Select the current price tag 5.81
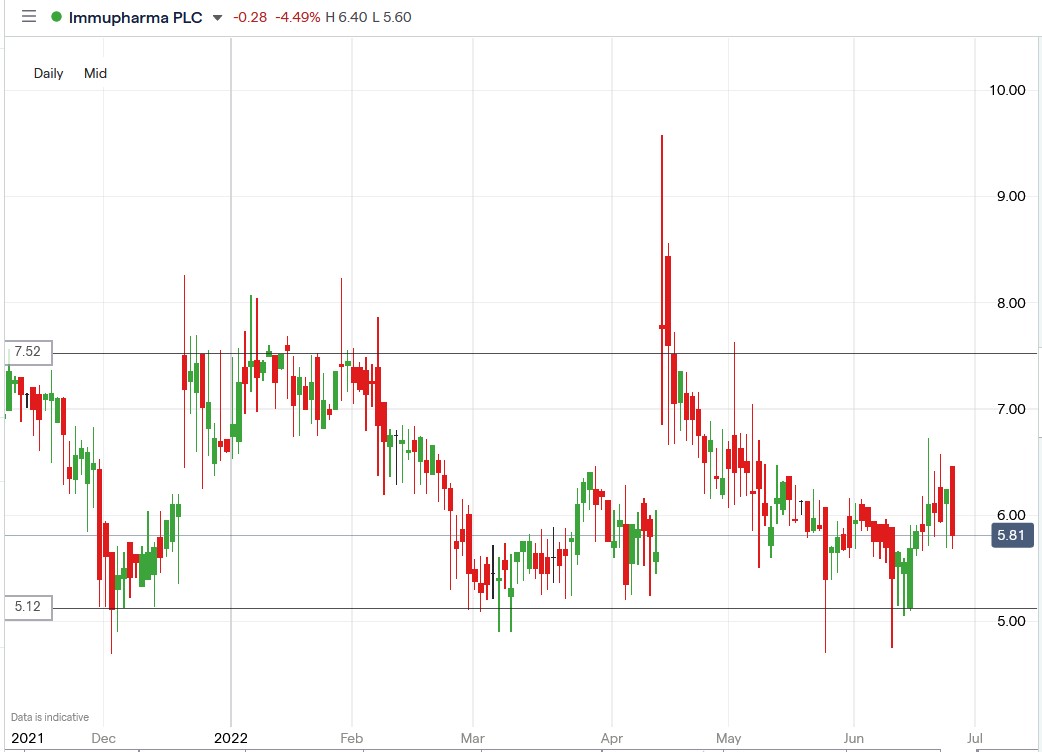The height and width of the screenshot is (752, 1042). pyautogui.click(x=1012, y=536)
